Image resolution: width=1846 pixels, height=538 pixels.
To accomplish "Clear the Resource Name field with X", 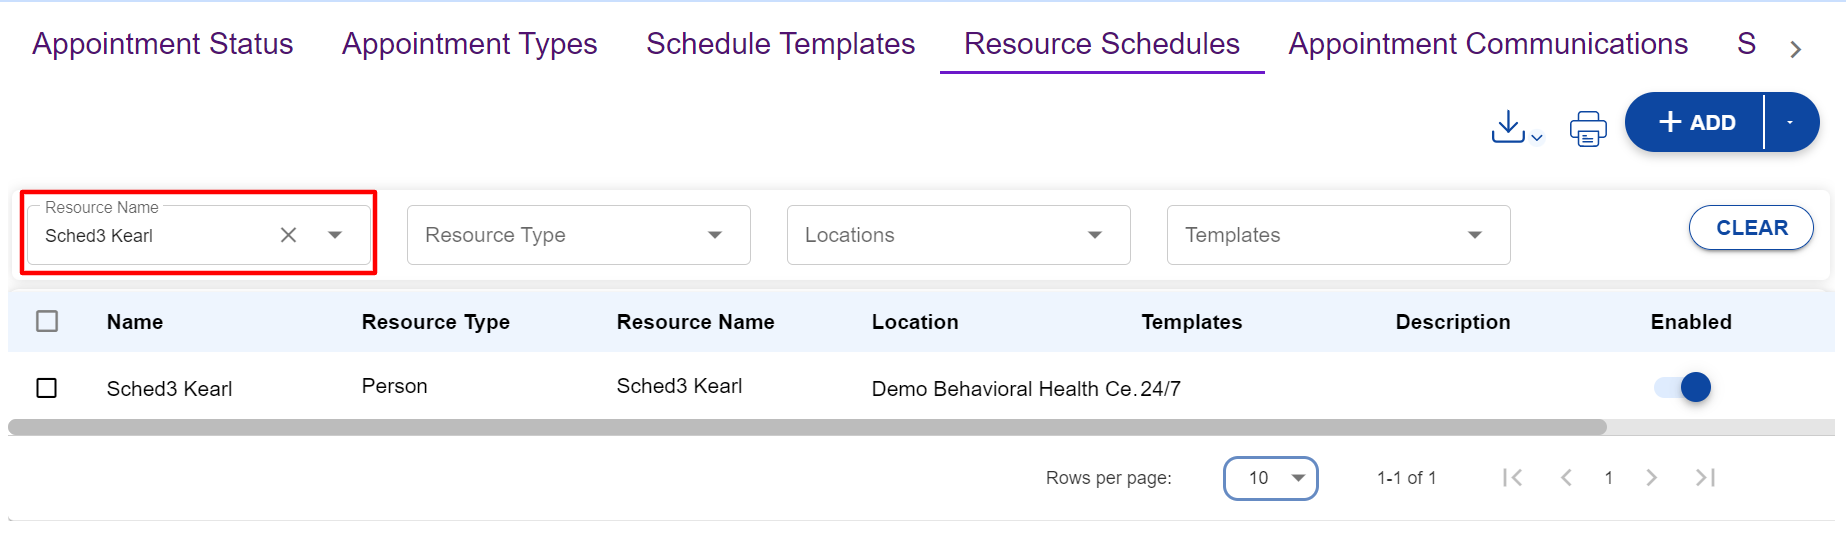I will [x=288, y=235].
